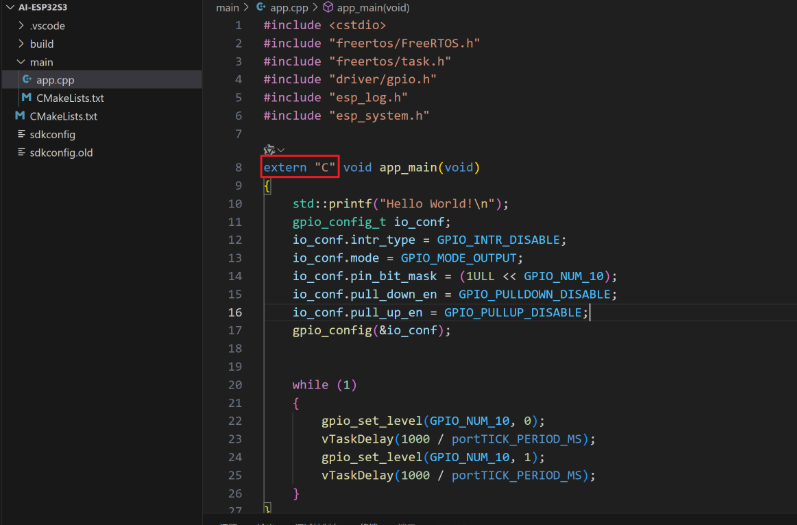Click the file icon next to sdkconfig.old
This screenshot has width=797, height=525.
point(21,152)
